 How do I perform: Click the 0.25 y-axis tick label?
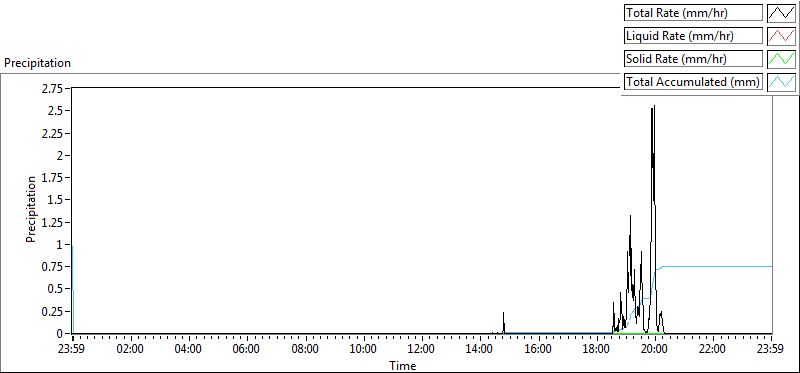coord(52,311)
